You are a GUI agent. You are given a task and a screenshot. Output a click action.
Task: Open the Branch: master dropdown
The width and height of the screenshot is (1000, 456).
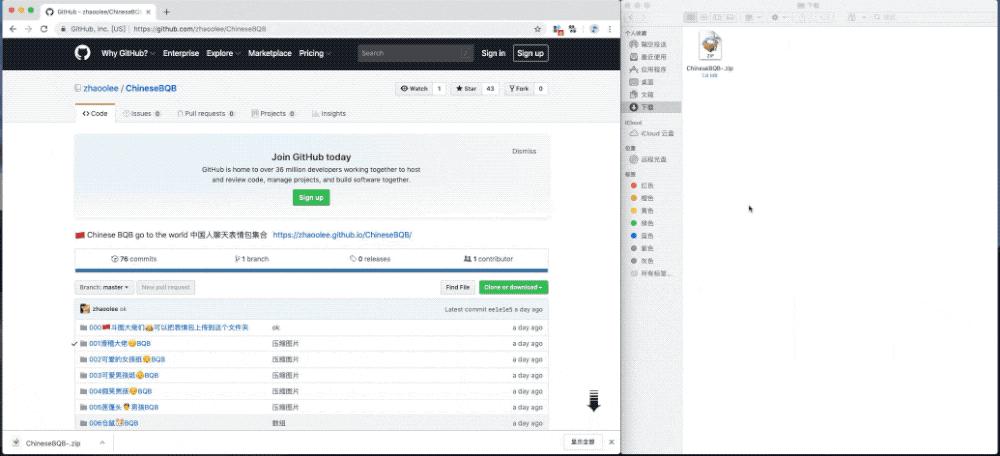[105, 288]
